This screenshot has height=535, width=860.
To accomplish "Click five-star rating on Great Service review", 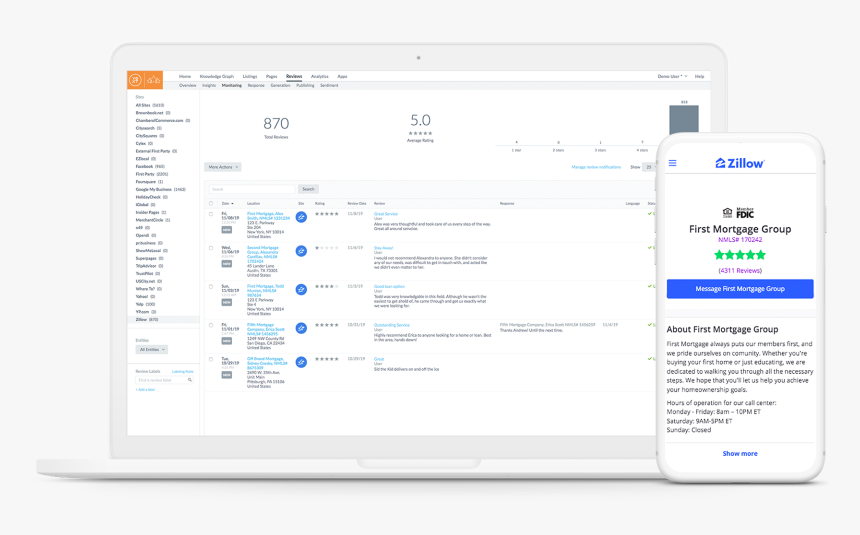I will click(x=327, y=214).
